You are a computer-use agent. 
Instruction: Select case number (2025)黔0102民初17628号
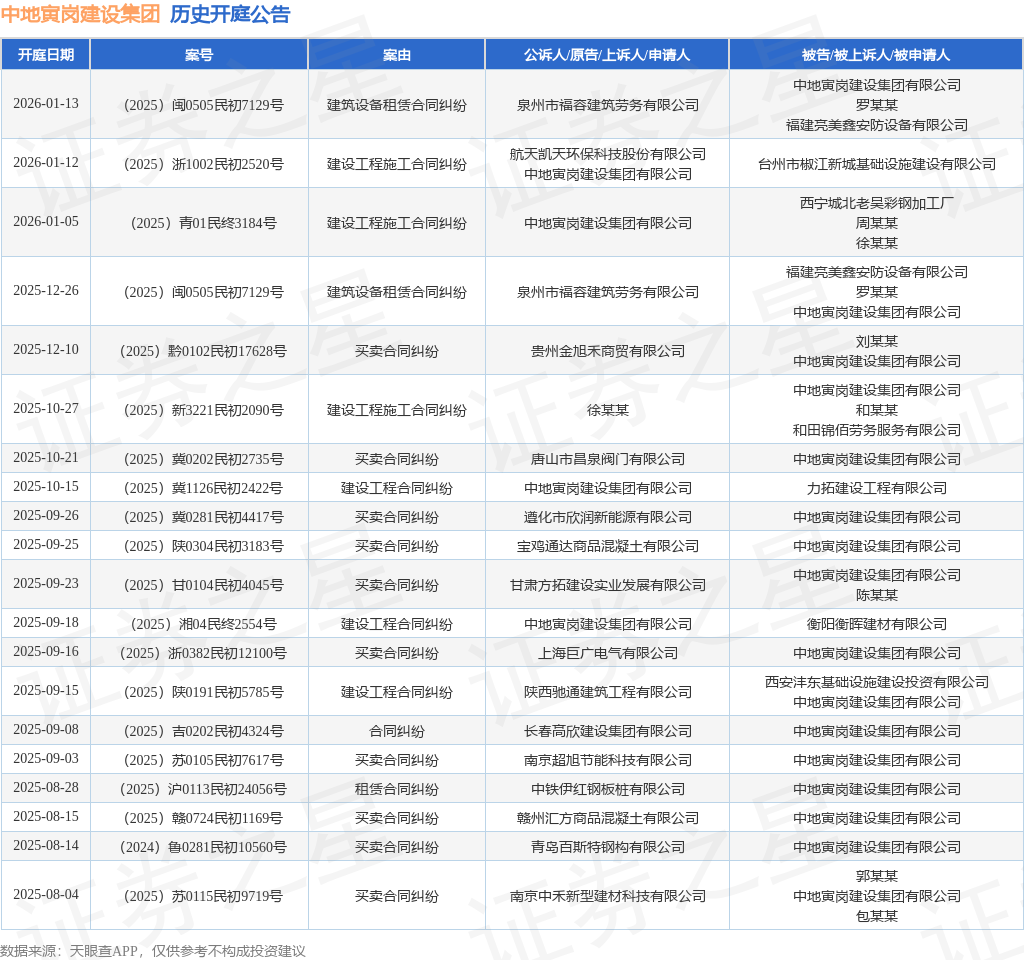click(203, 351)
